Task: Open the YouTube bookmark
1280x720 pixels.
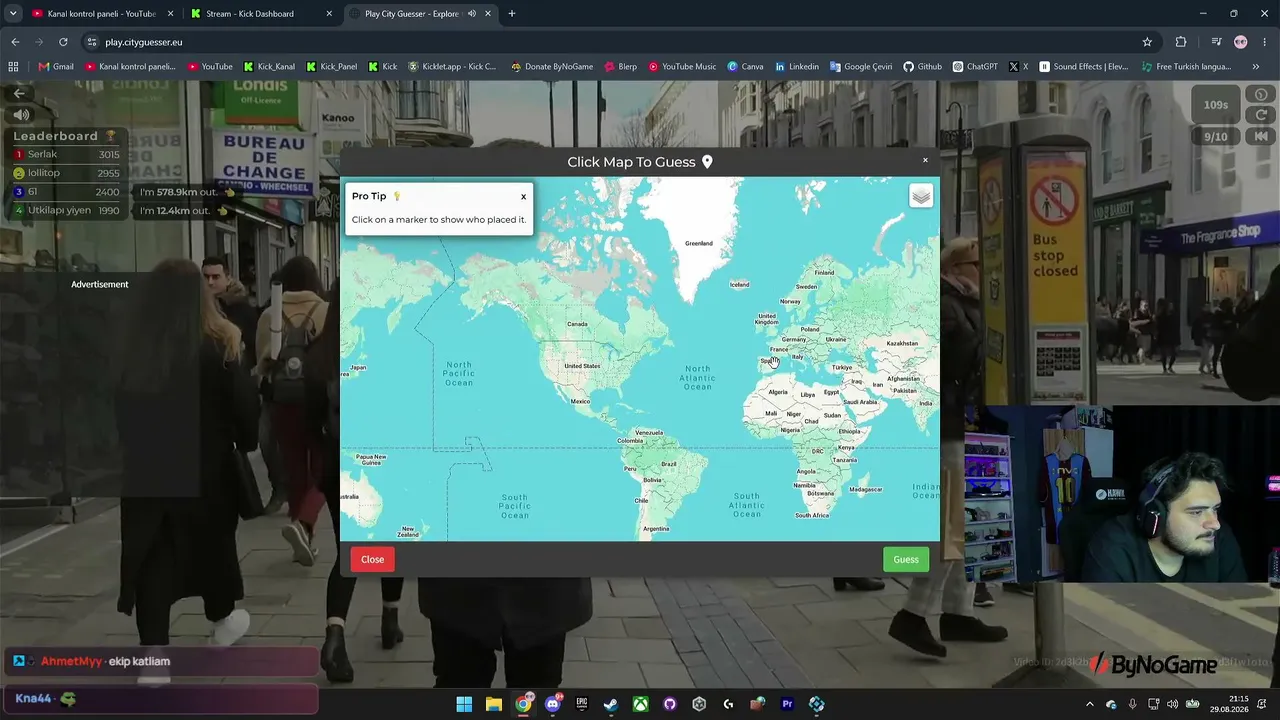Action: [x=210, y=67]
